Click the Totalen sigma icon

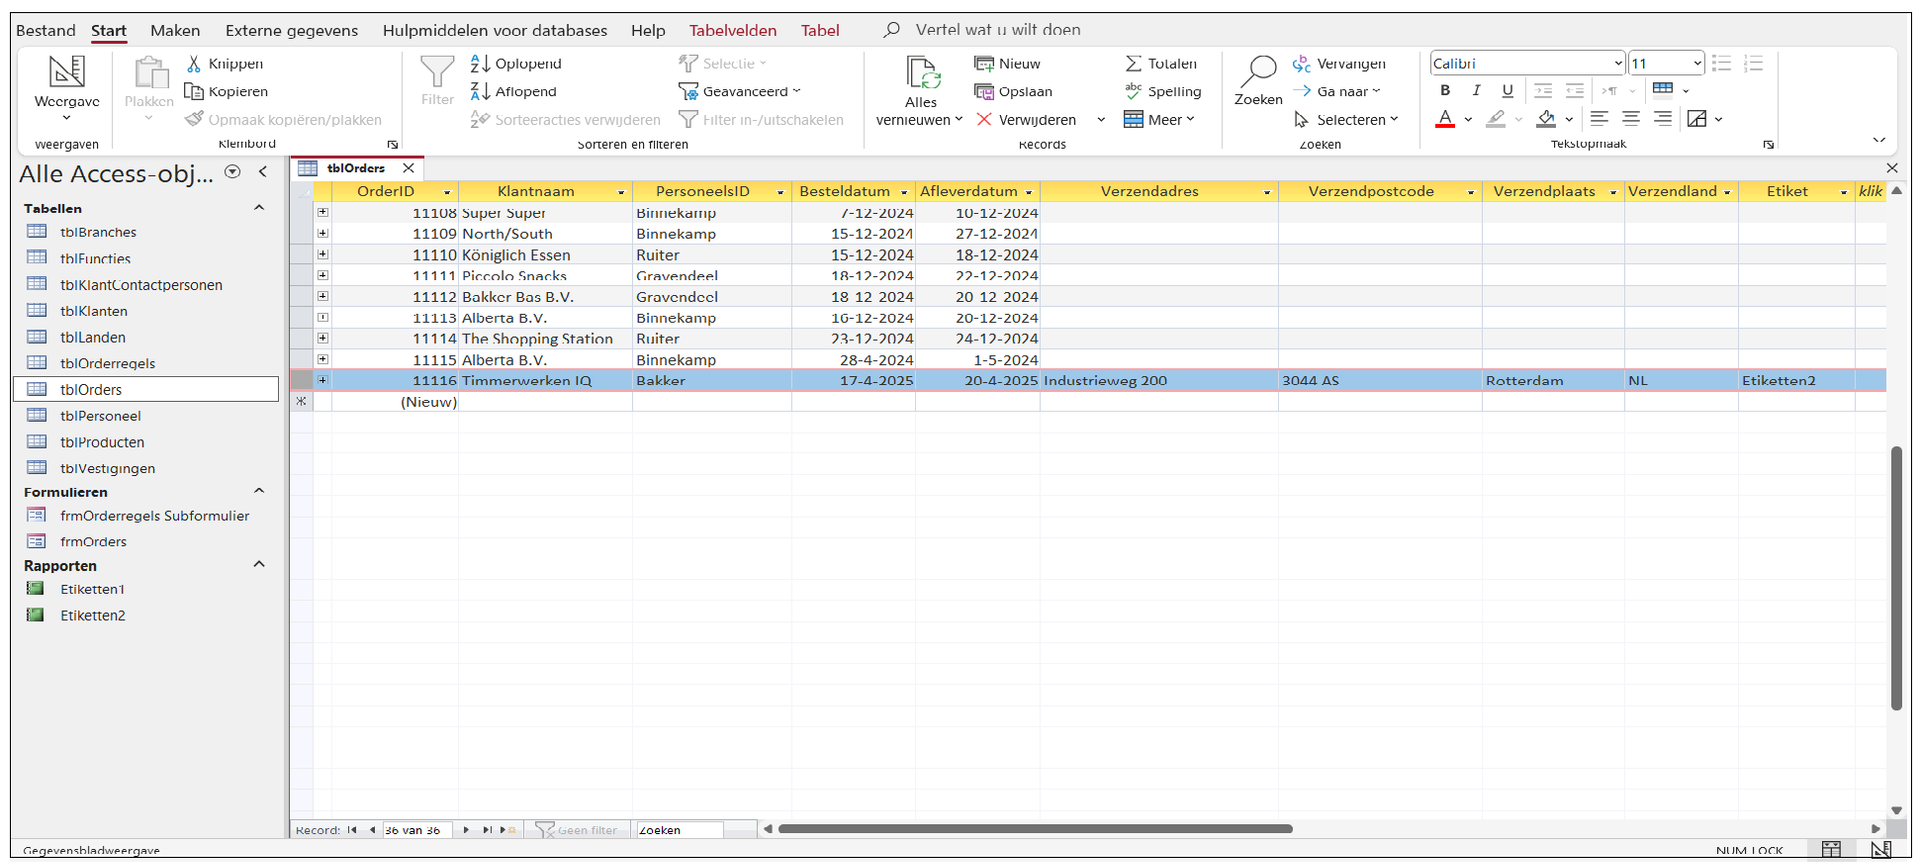1133,63
